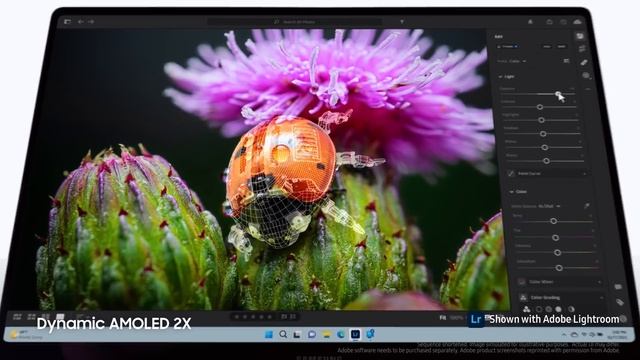The height and width of the screenshot is (360, 640).
Task: Open the profile browser grid icon
Action: click(x=567, y=61)
